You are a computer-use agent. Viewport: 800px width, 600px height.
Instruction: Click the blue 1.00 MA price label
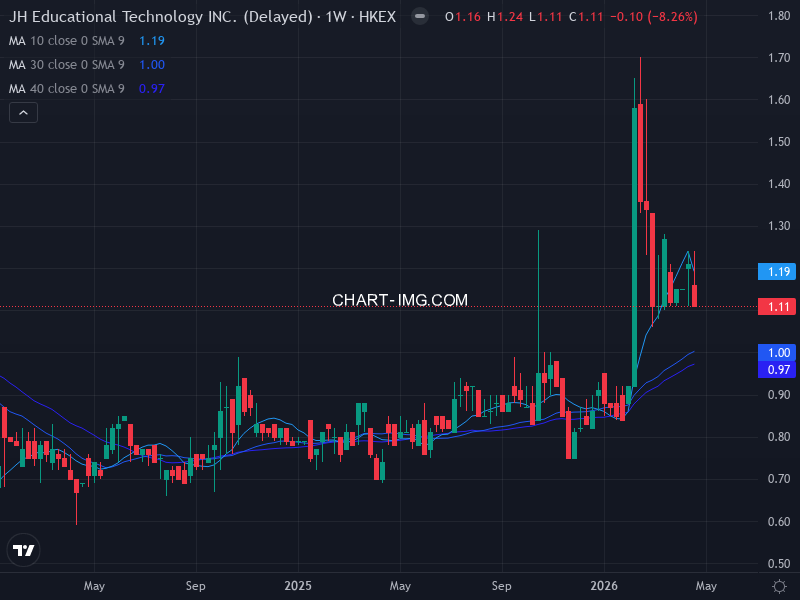[x=777, y=353]
